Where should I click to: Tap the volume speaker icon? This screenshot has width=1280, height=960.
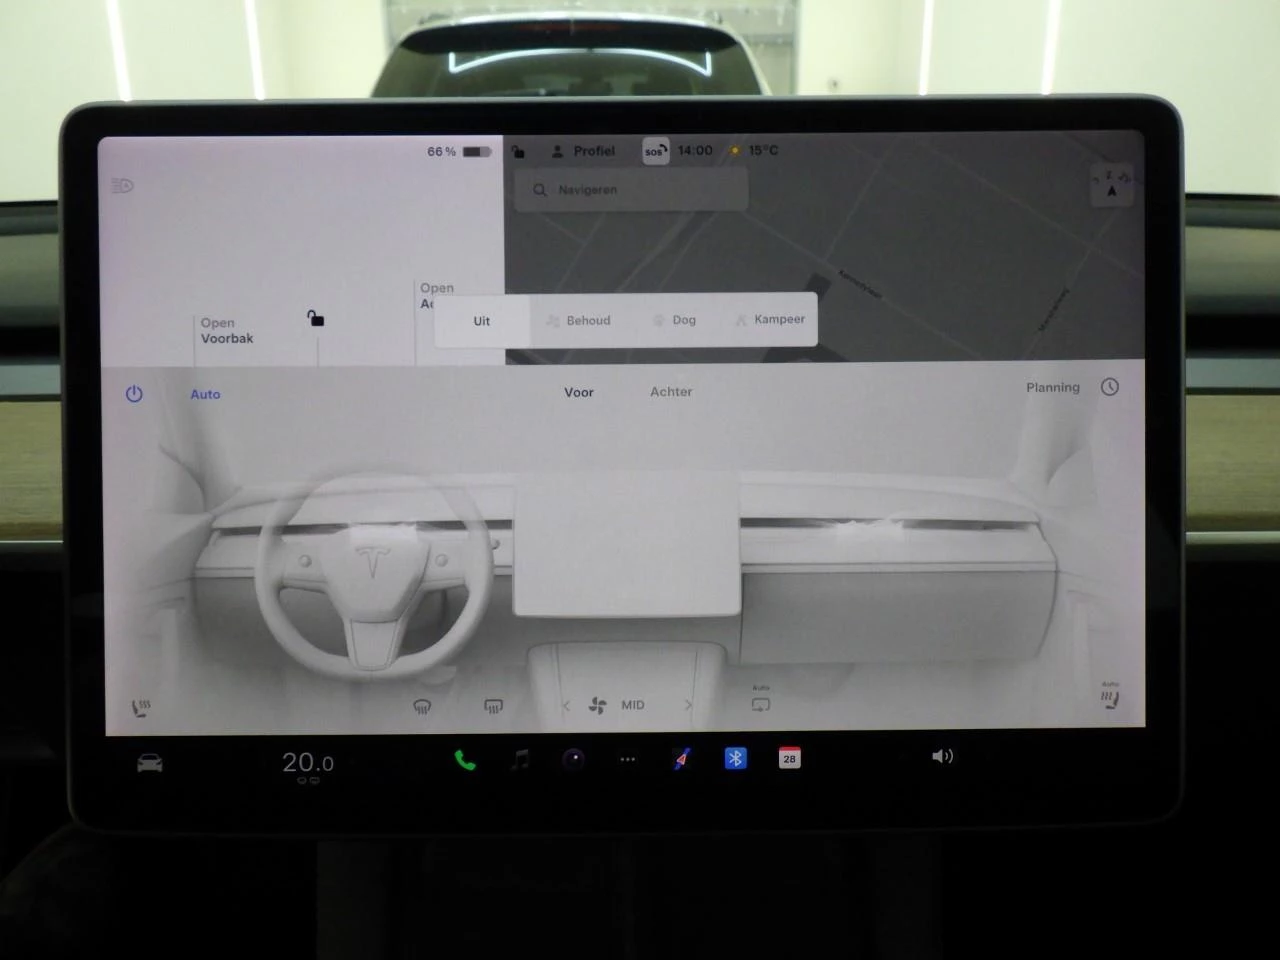point(942,756)
